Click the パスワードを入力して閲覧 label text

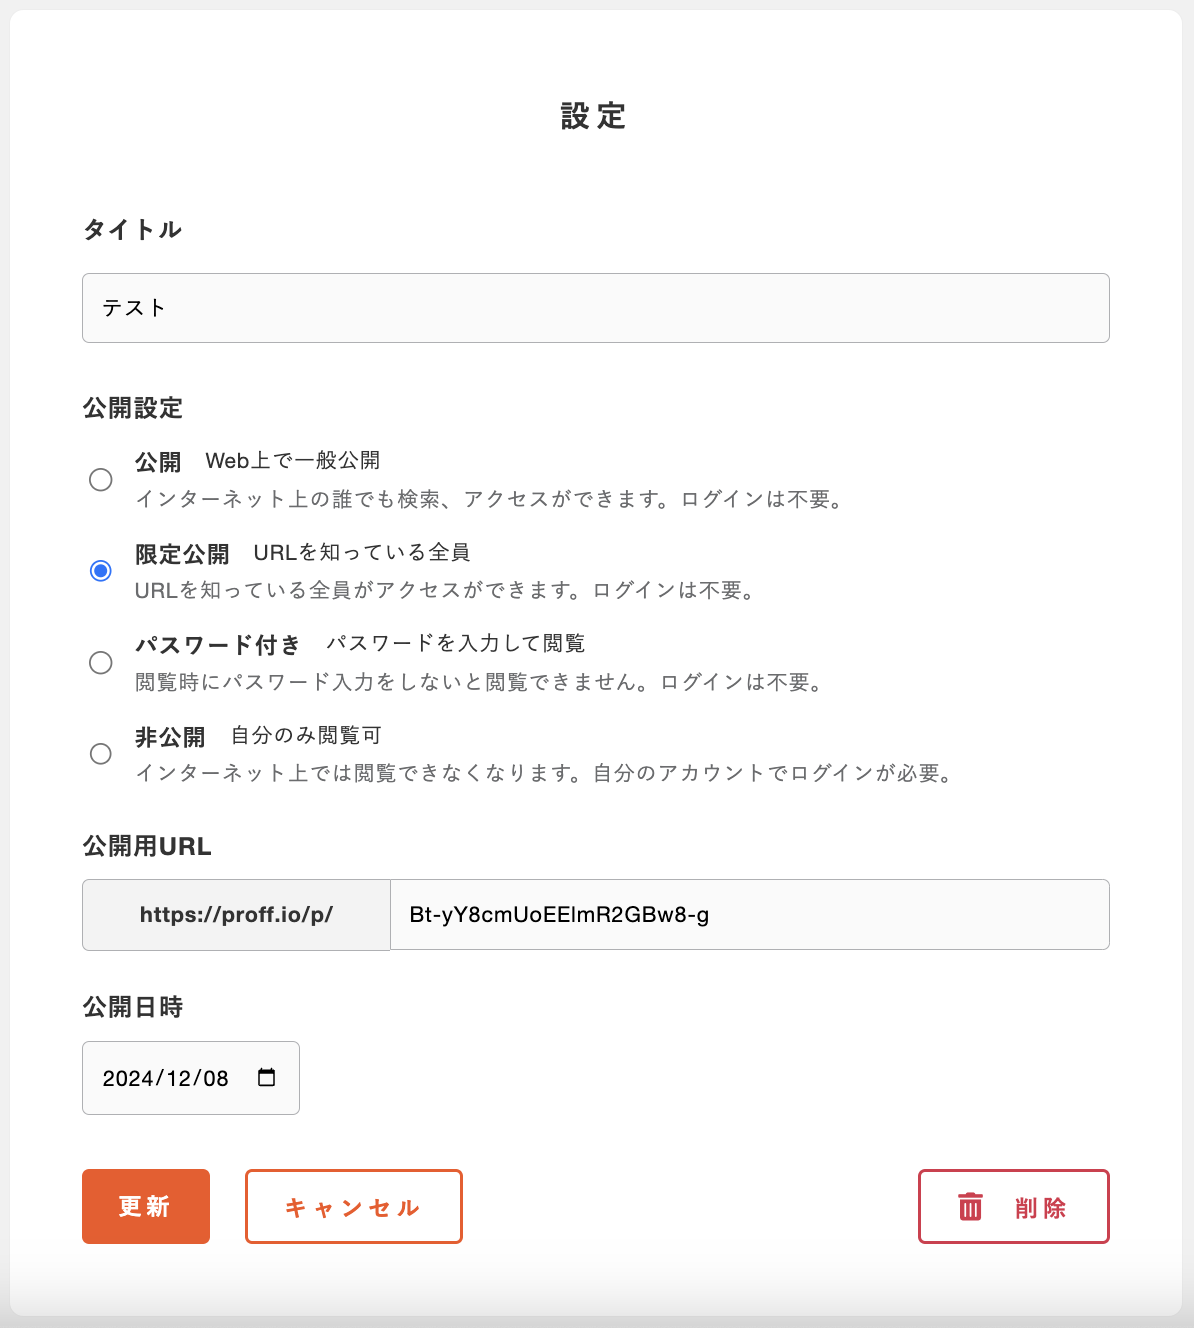(456, 644)
